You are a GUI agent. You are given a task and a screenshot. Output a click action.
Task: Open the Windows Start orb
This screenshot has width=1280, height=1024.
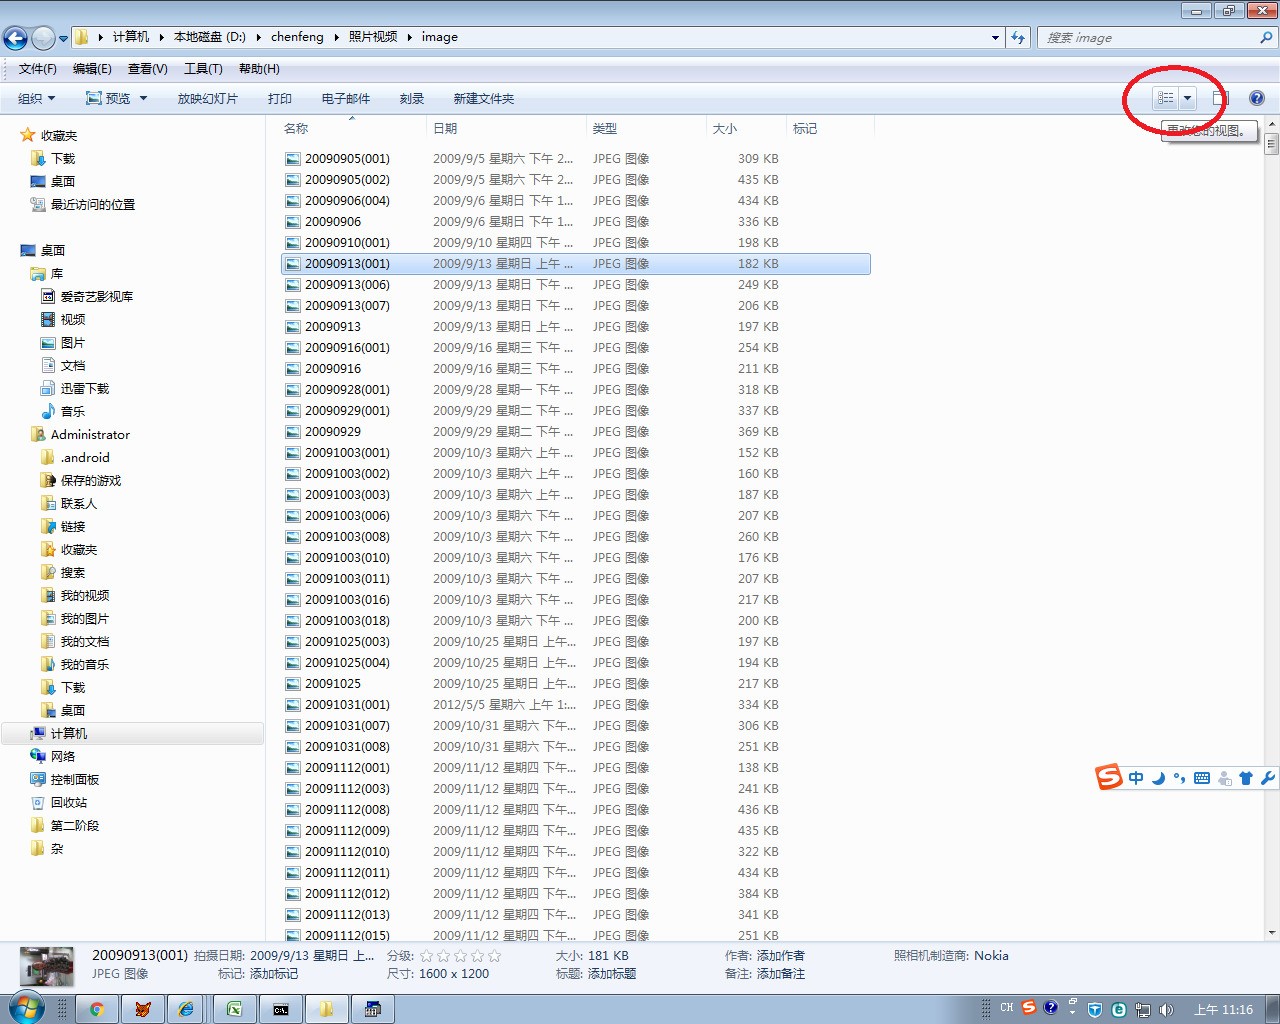coord(25,1008)
